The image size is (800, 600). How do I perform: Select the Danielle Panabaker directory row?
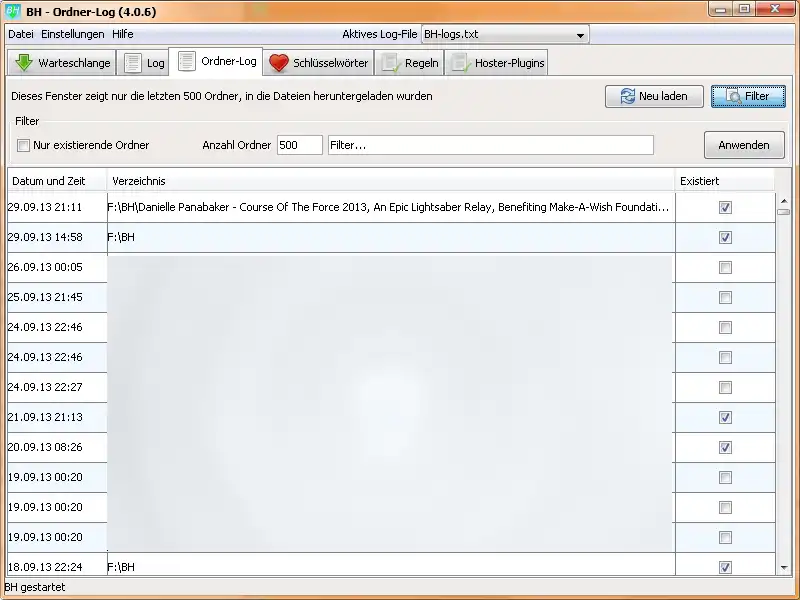tap(391, 207)
